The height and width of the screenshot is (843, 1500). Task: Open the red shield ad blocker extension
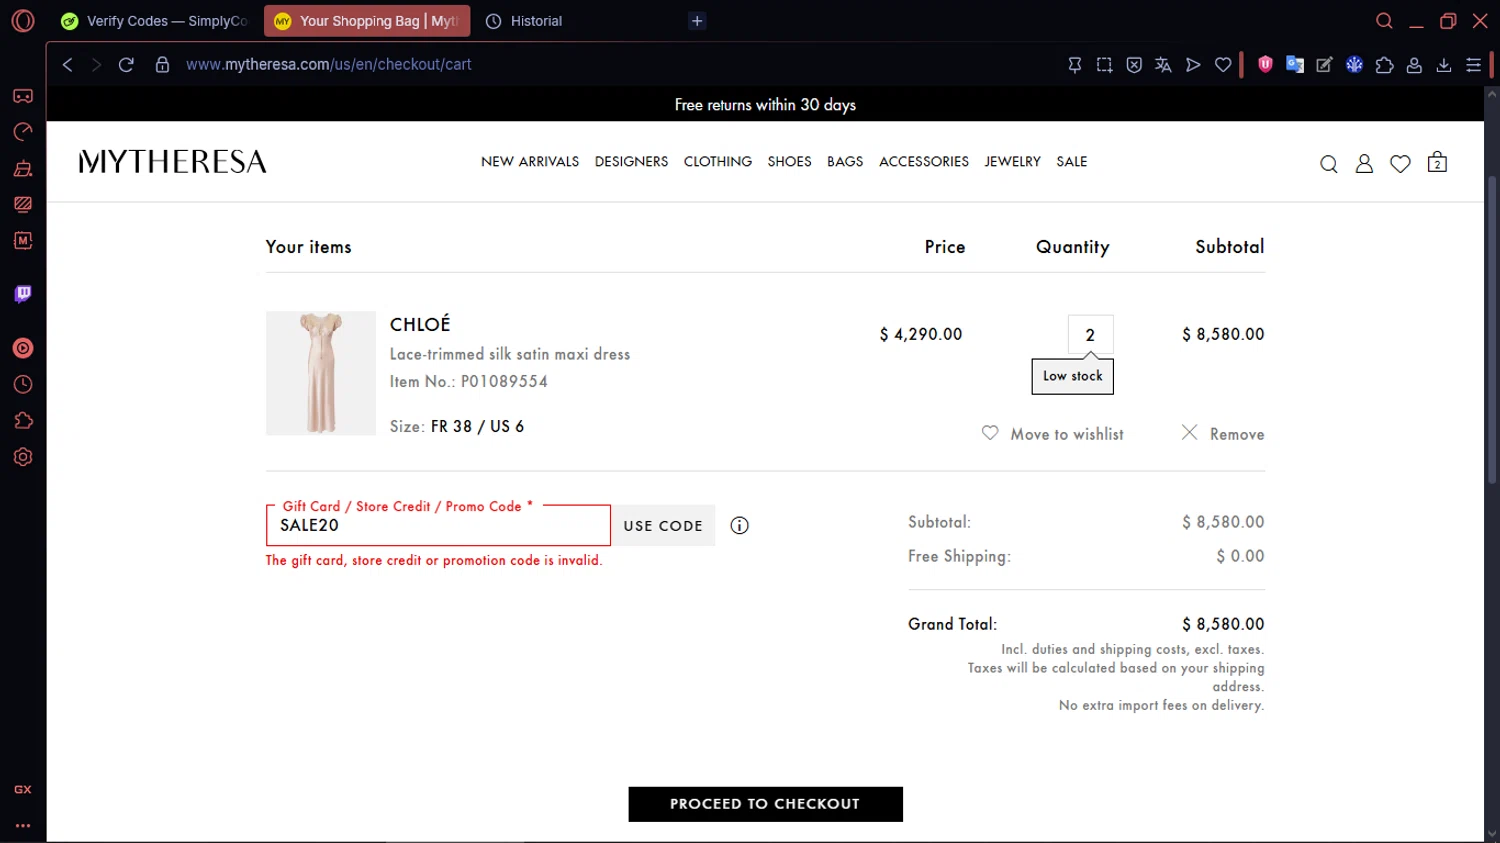click(x=1265, y=64)
